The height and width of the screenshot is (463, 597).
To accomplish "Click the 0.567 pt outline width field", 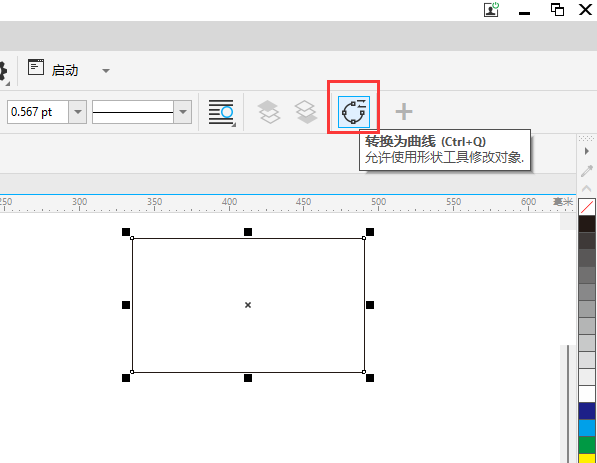I will [x=38, y=112].
